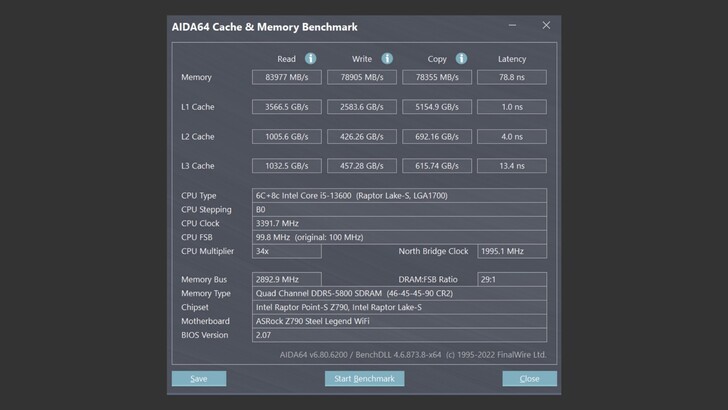The width and height of the screenshot is (728, 410).
Task: Close the benchmark window with the X
Action: tap(546, 26)
